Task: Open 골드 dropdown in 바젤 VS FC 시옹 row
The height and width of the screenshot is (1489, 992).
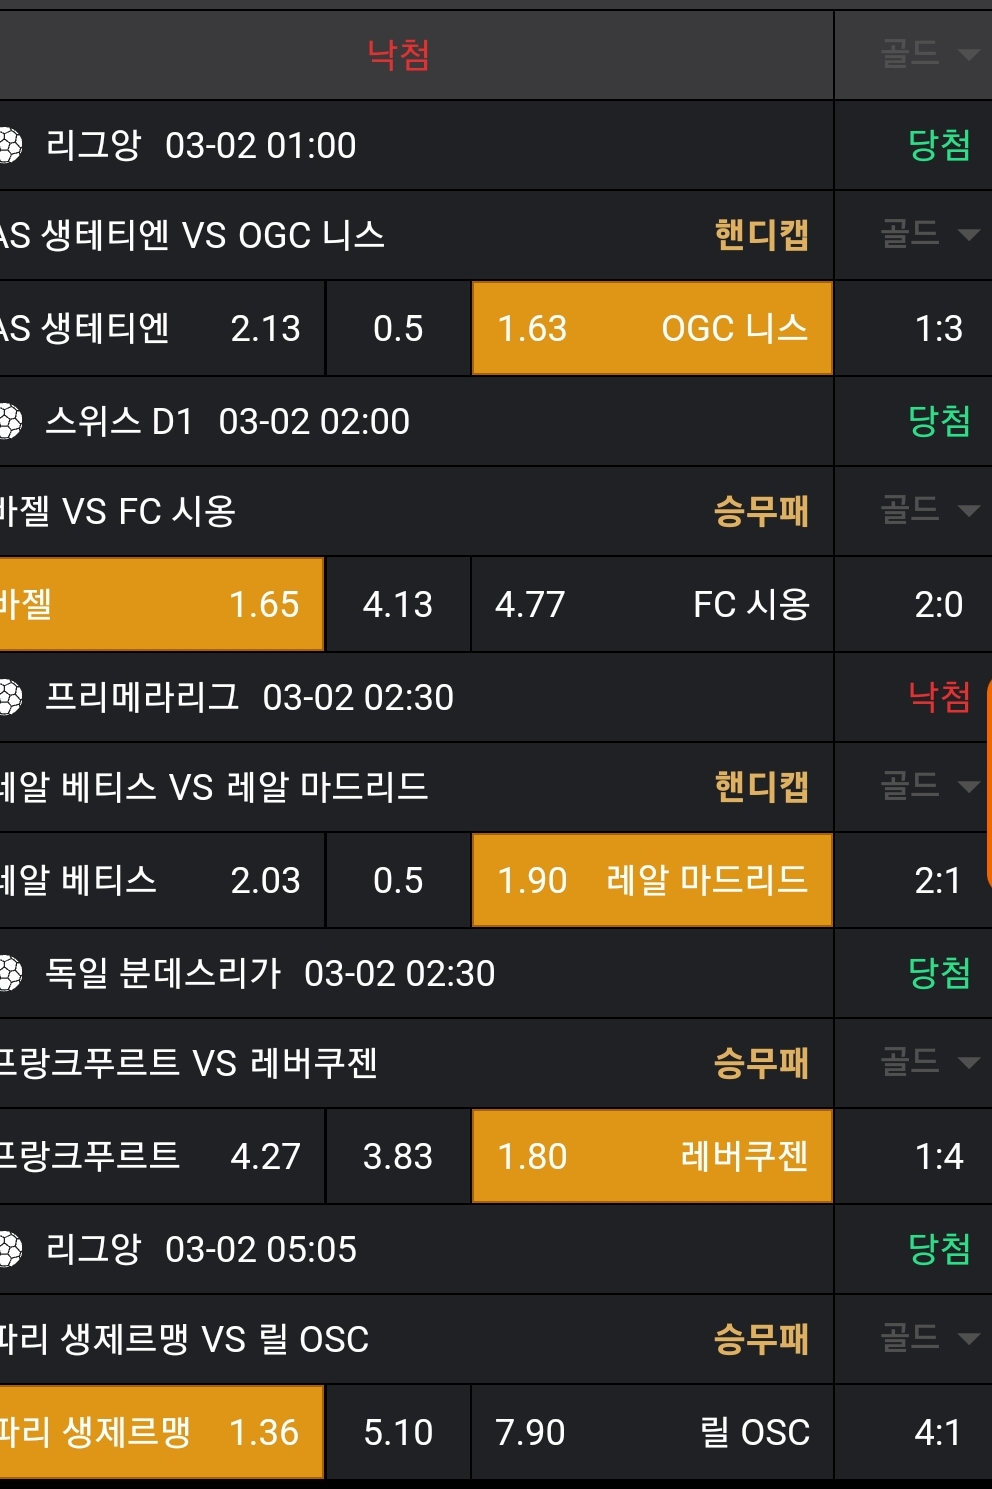Action: tap(928, 511)
